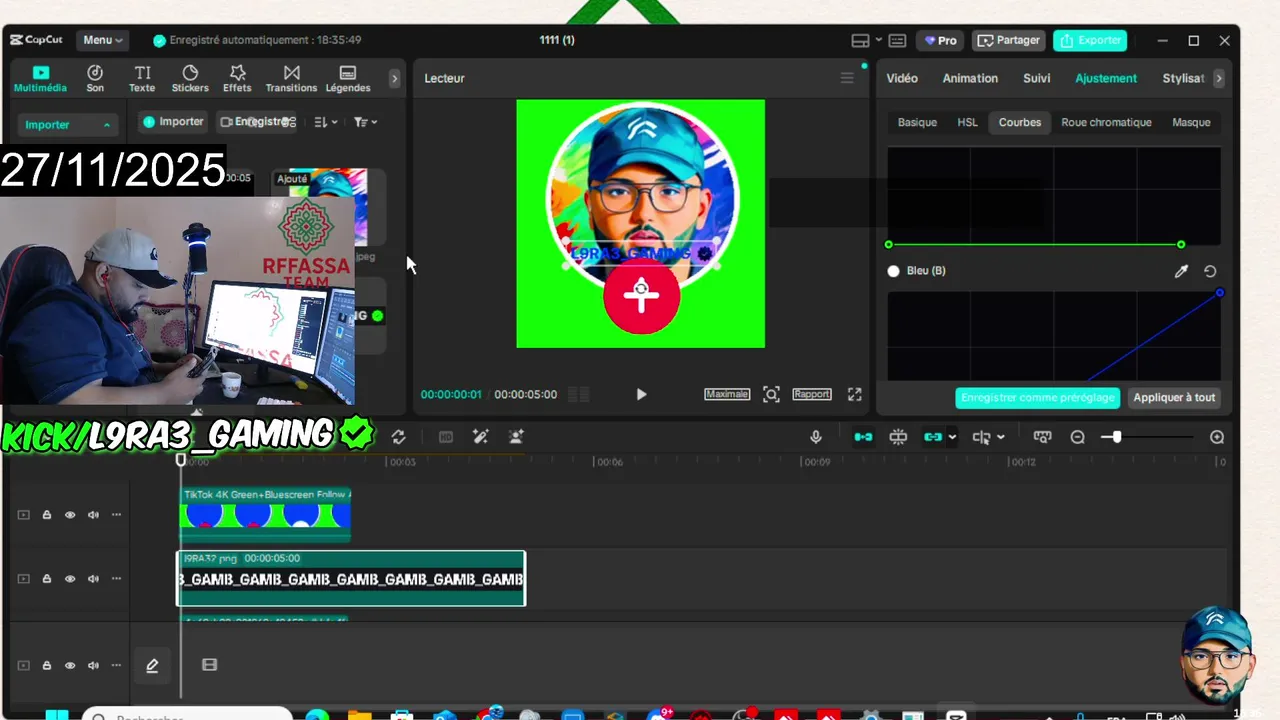Open the Texte panel
This screenshot has width=1280, height=720.
[x=142, y=79]
